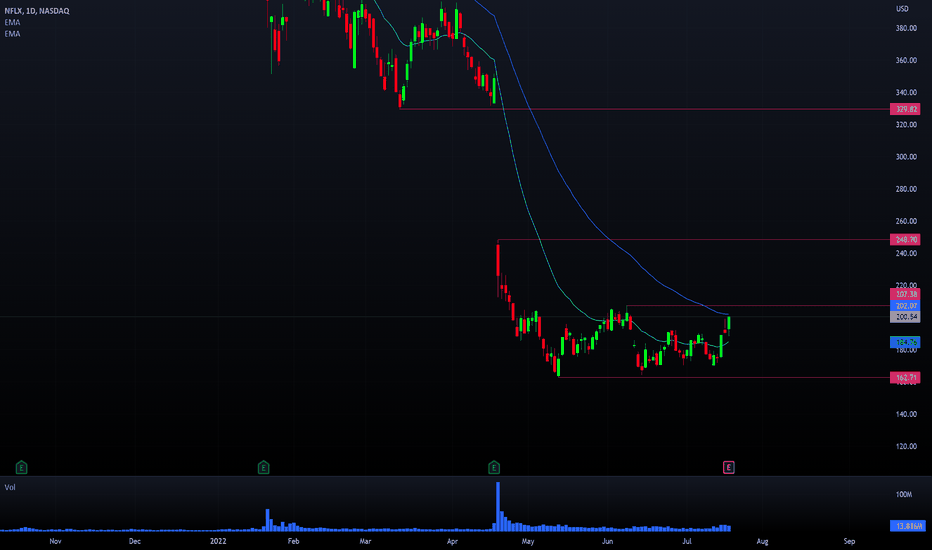Click the 329.82 price label

905,109
